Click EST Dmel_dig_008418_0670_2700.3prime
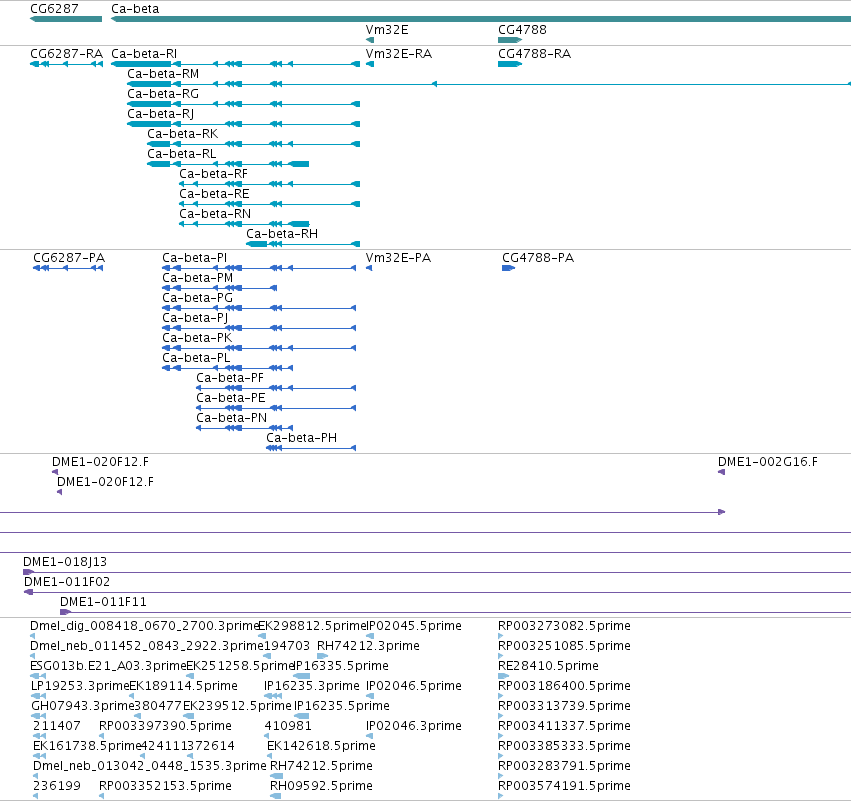Screen dimensions: 851x801 tap(144, 626)
